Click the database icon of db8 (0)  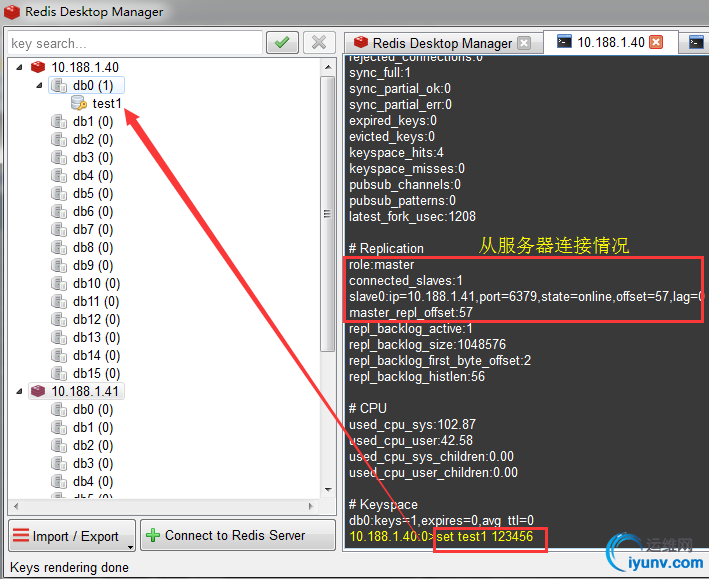59,248
